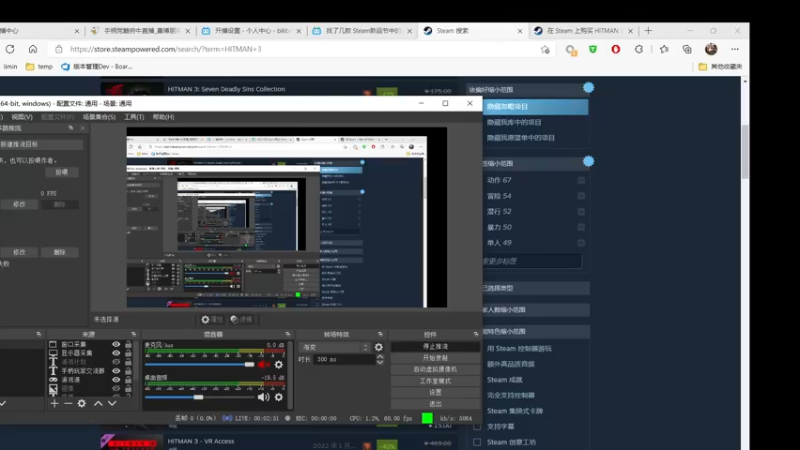Screen dimensions: 800x450
Task: Open the 帮助(H) menu in OBS
Action: tap(163, 117)
